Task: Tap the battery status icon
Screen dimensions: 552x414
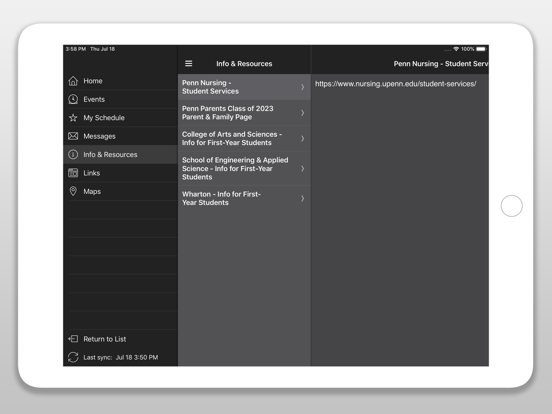Action: point(481,49)
